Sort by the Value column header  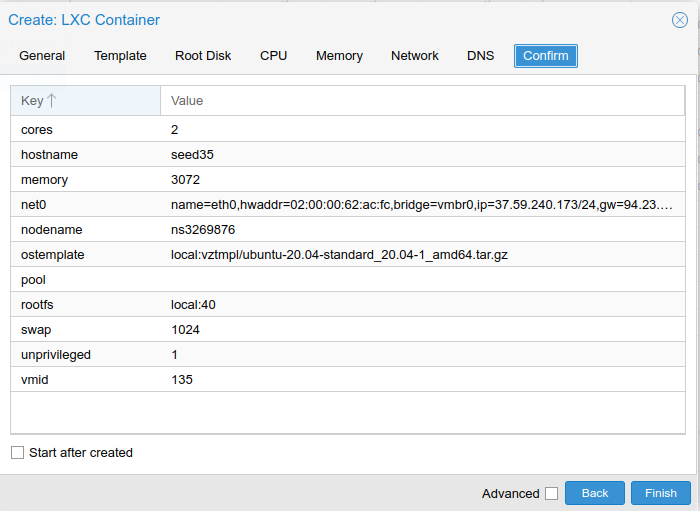(x=420, y=101)
